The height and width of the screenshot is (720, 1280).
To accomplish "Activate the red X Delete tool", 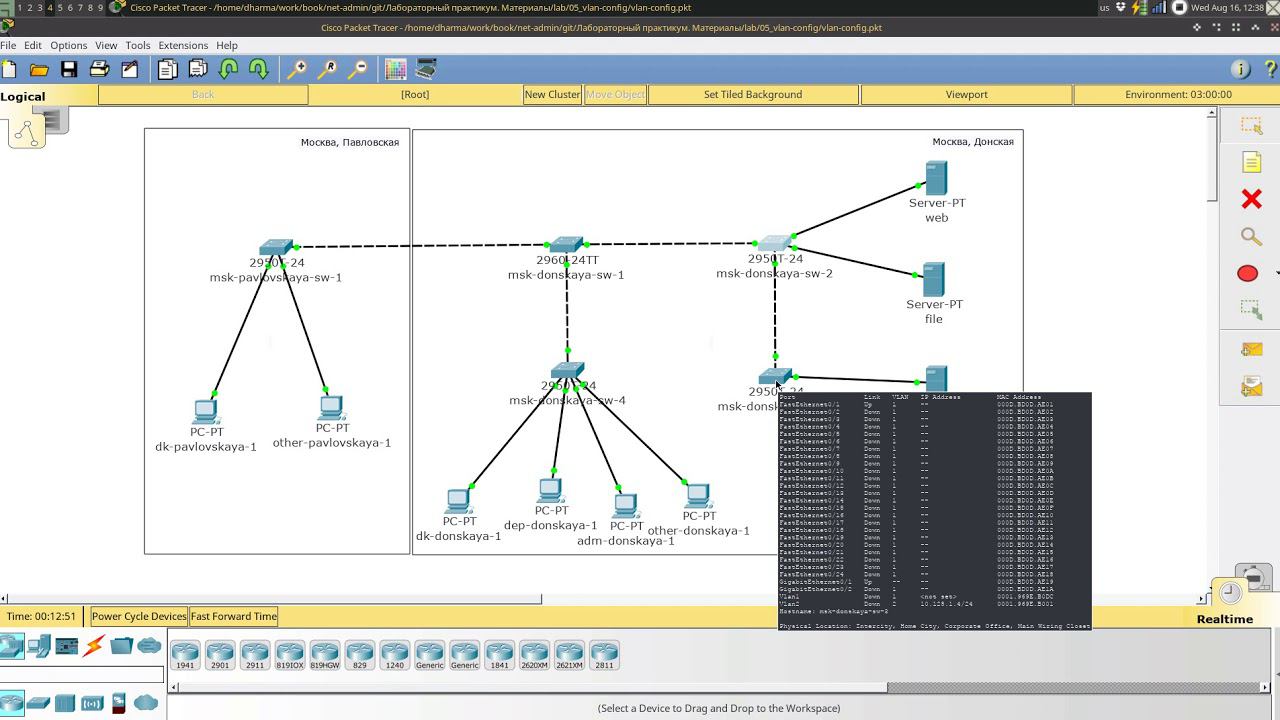I will pyautogui.click(x=1251, y=199).
